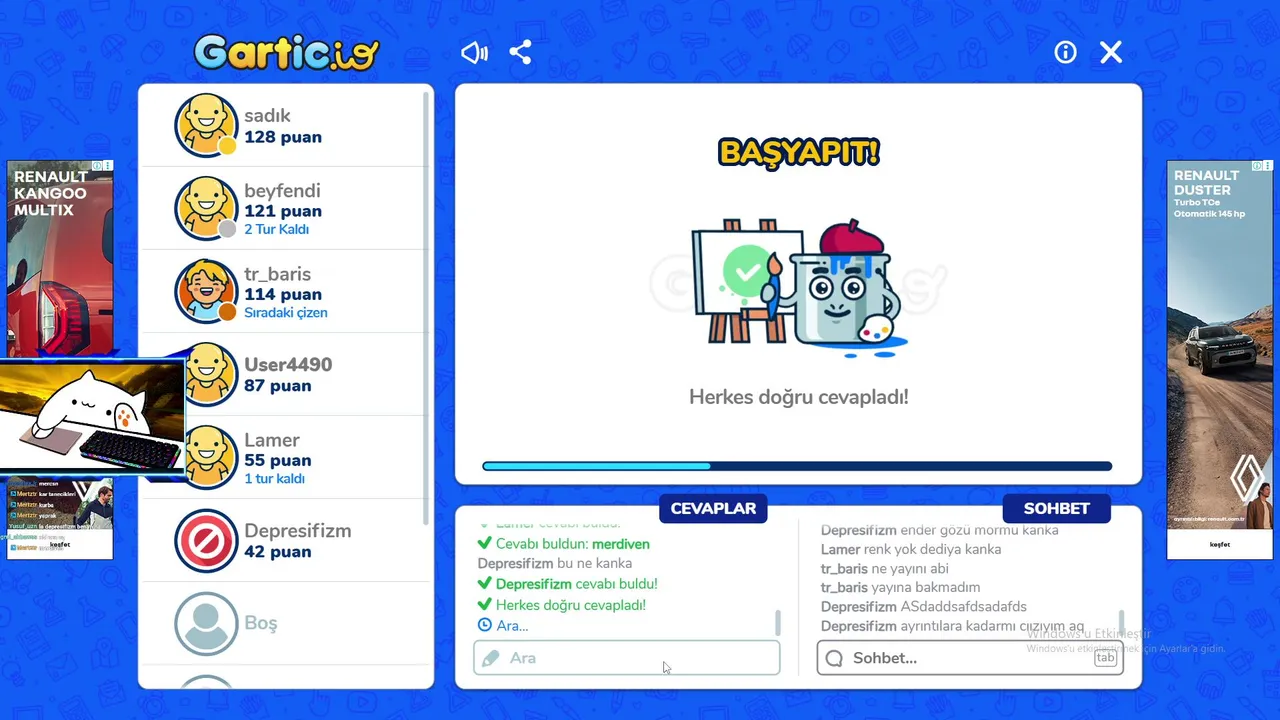Click the round timer progress bar
The width and height of the screenshot is (1280, 720).
797,466
